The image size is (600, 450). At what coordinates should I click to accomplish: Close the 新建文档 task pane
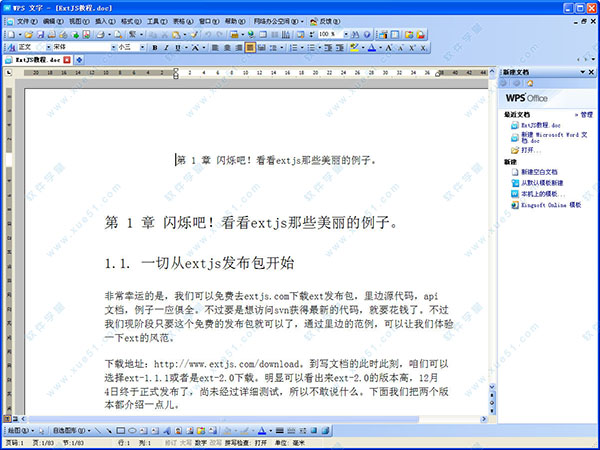[x=591, y=72]
